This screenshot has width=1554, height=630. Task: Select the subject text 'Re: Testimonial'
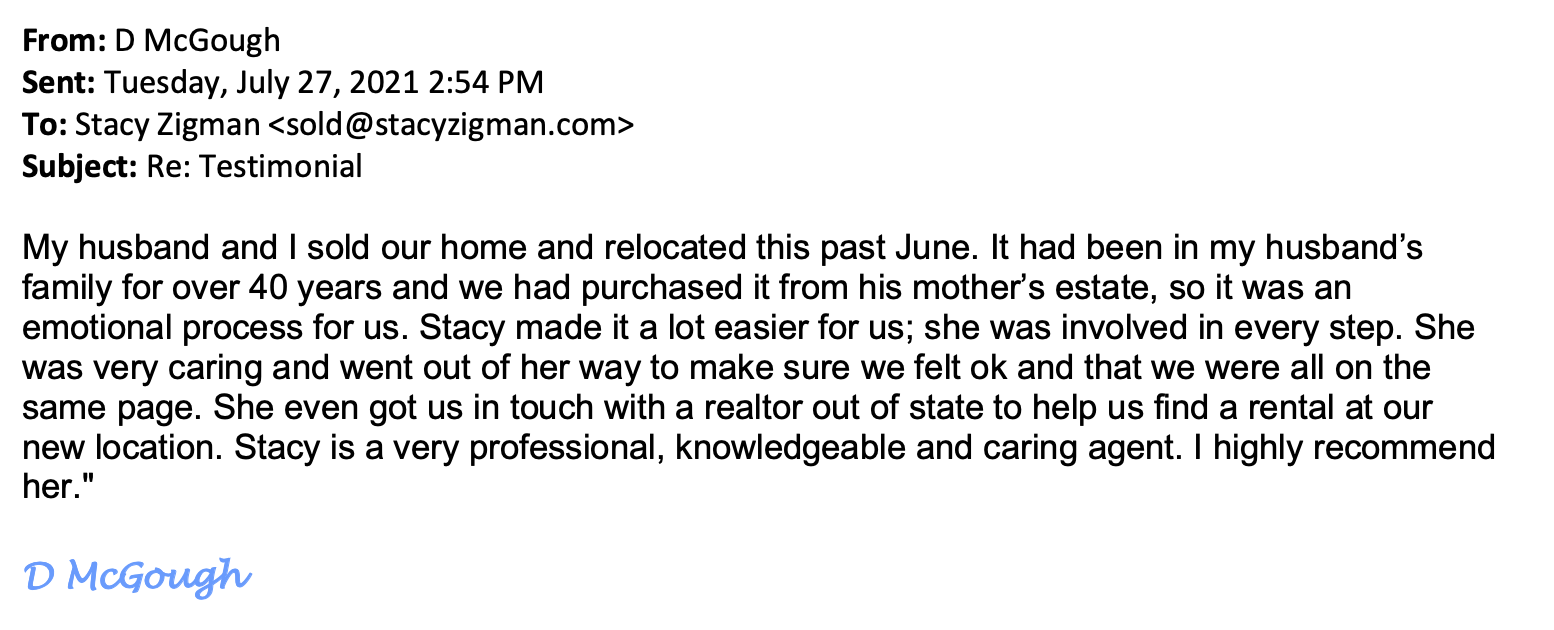coord(254,166)
